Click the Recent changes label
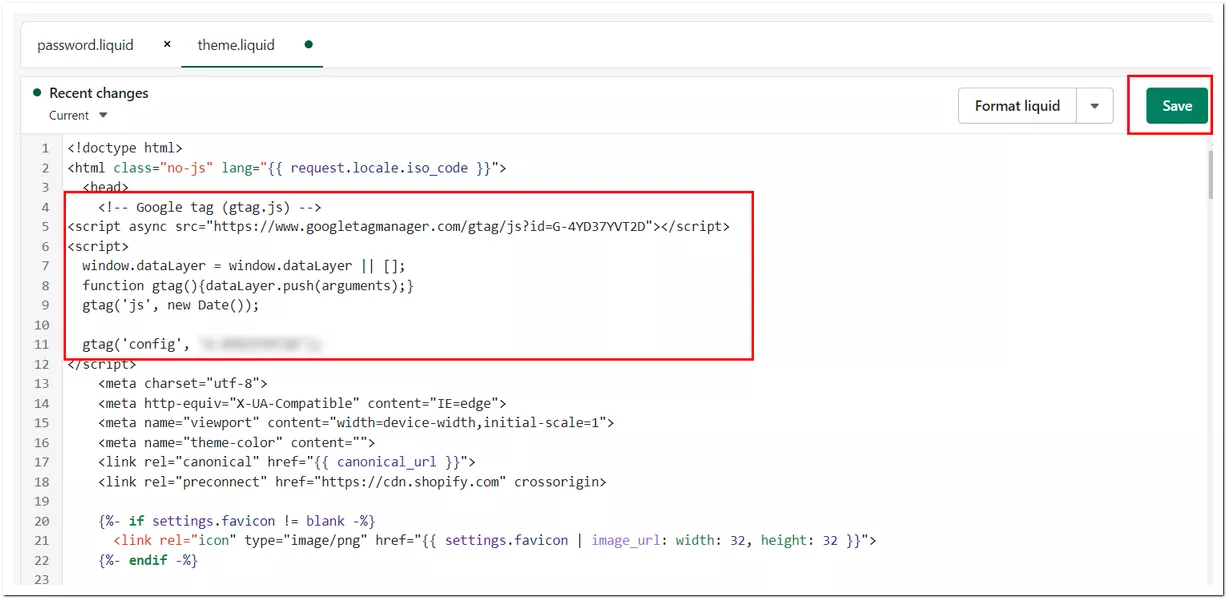The image size is (1227, 599). point(98,93)
